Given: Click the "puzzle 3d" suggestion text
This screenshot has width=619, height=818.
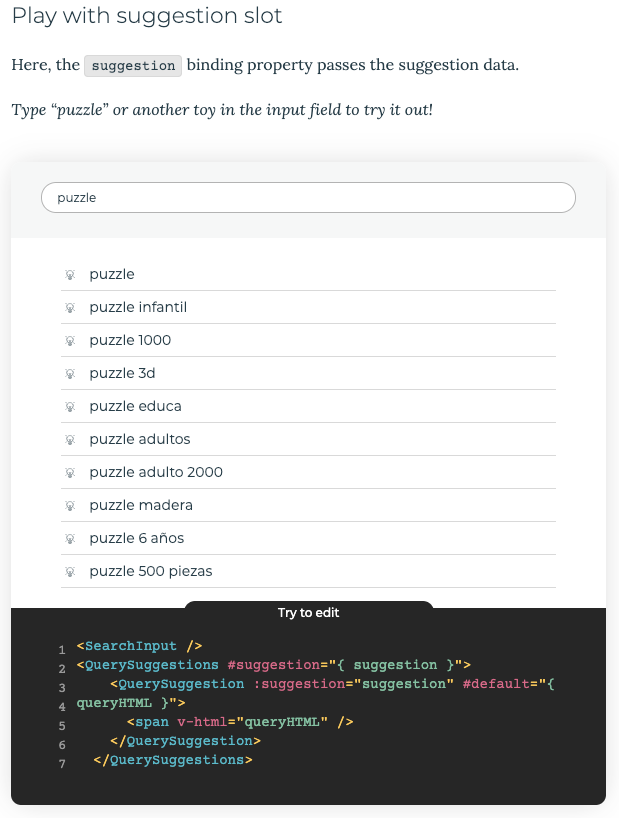Looking at the screenshot, I should tap(123, 374).
